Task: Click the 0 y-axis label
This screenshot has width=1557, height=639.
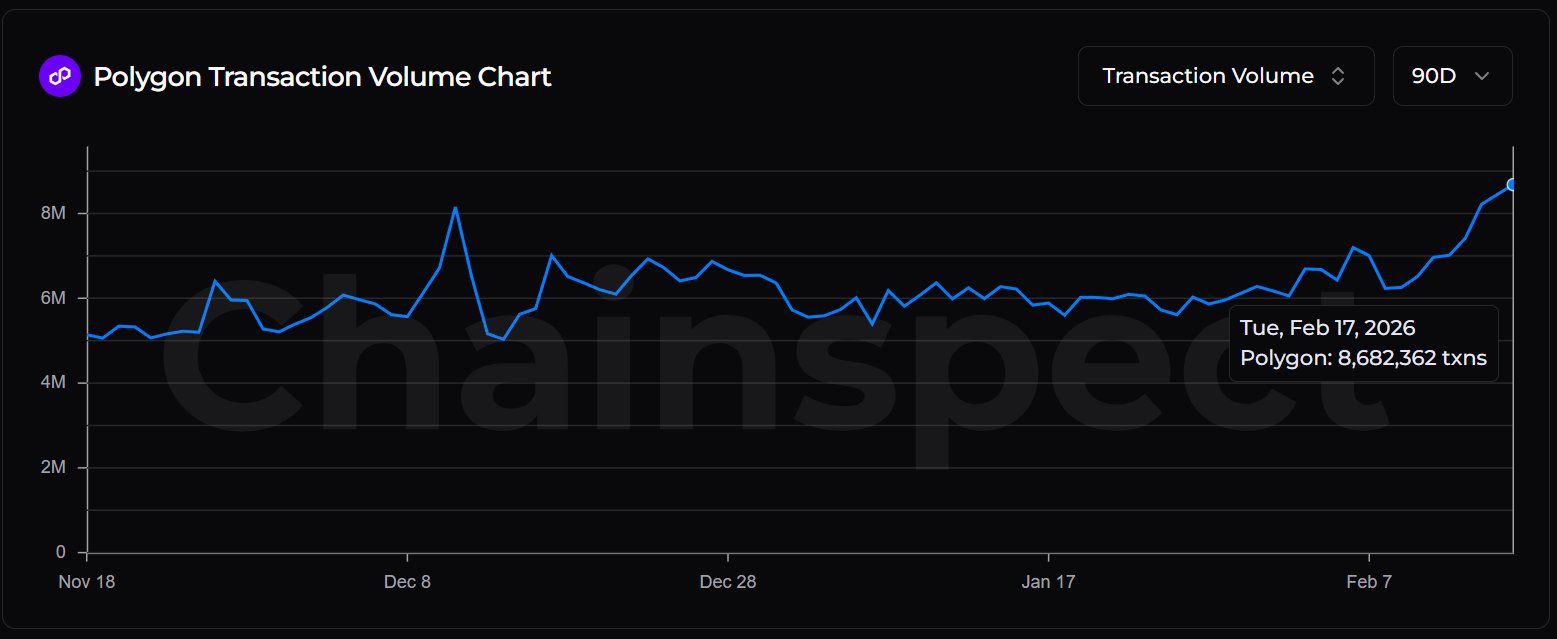Action: pos(61,553)
